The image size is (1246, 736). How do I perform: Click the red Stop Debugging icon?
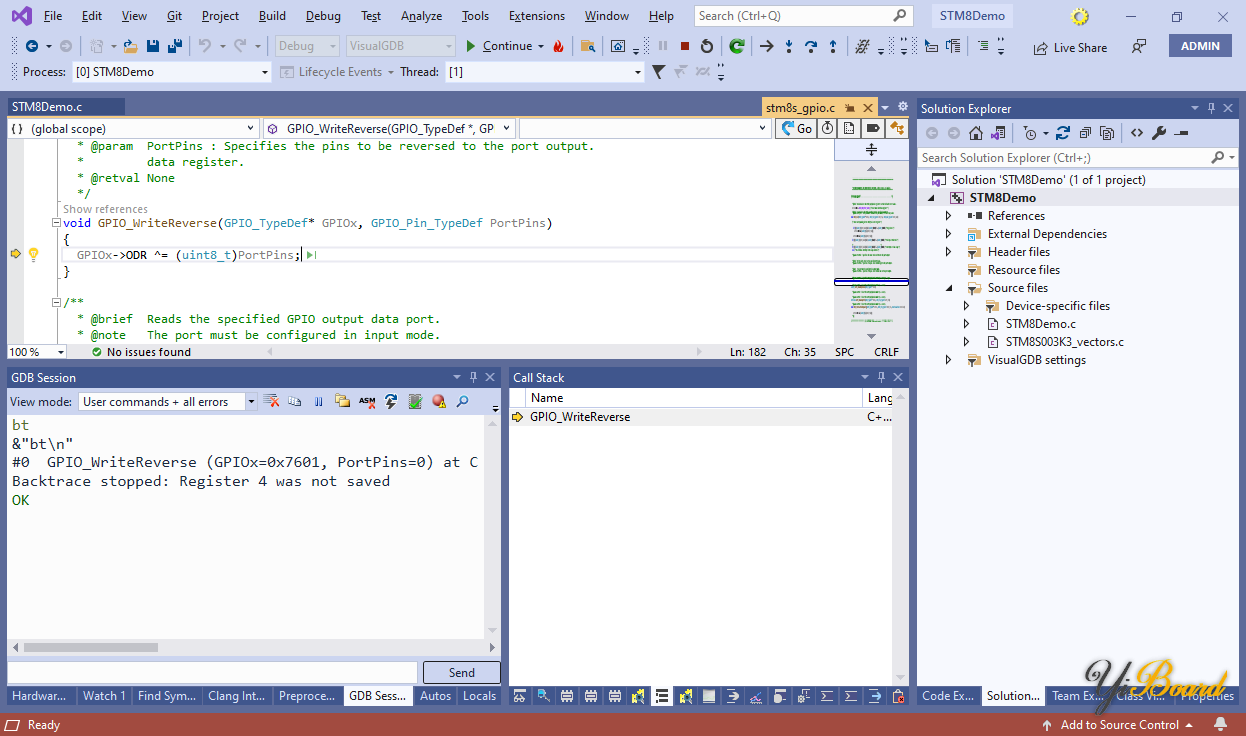(x=685, y=46)
